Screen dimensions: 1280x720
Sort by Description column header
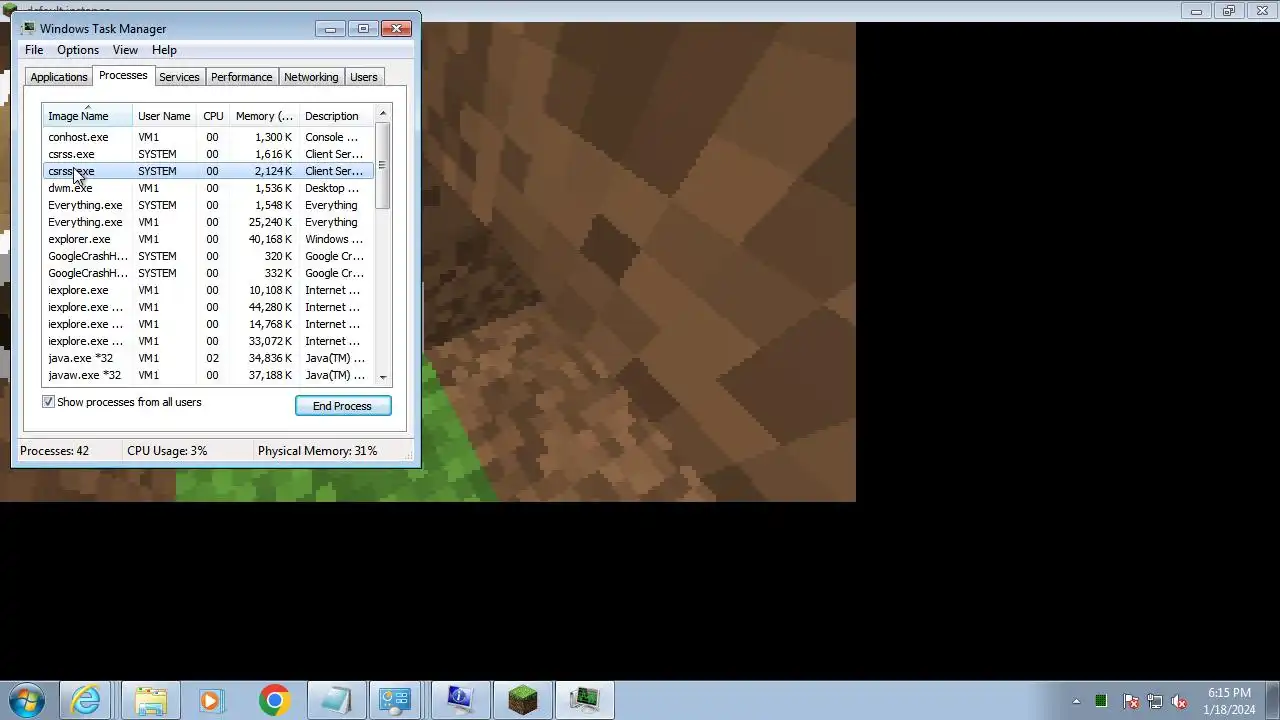click(335, 116)
